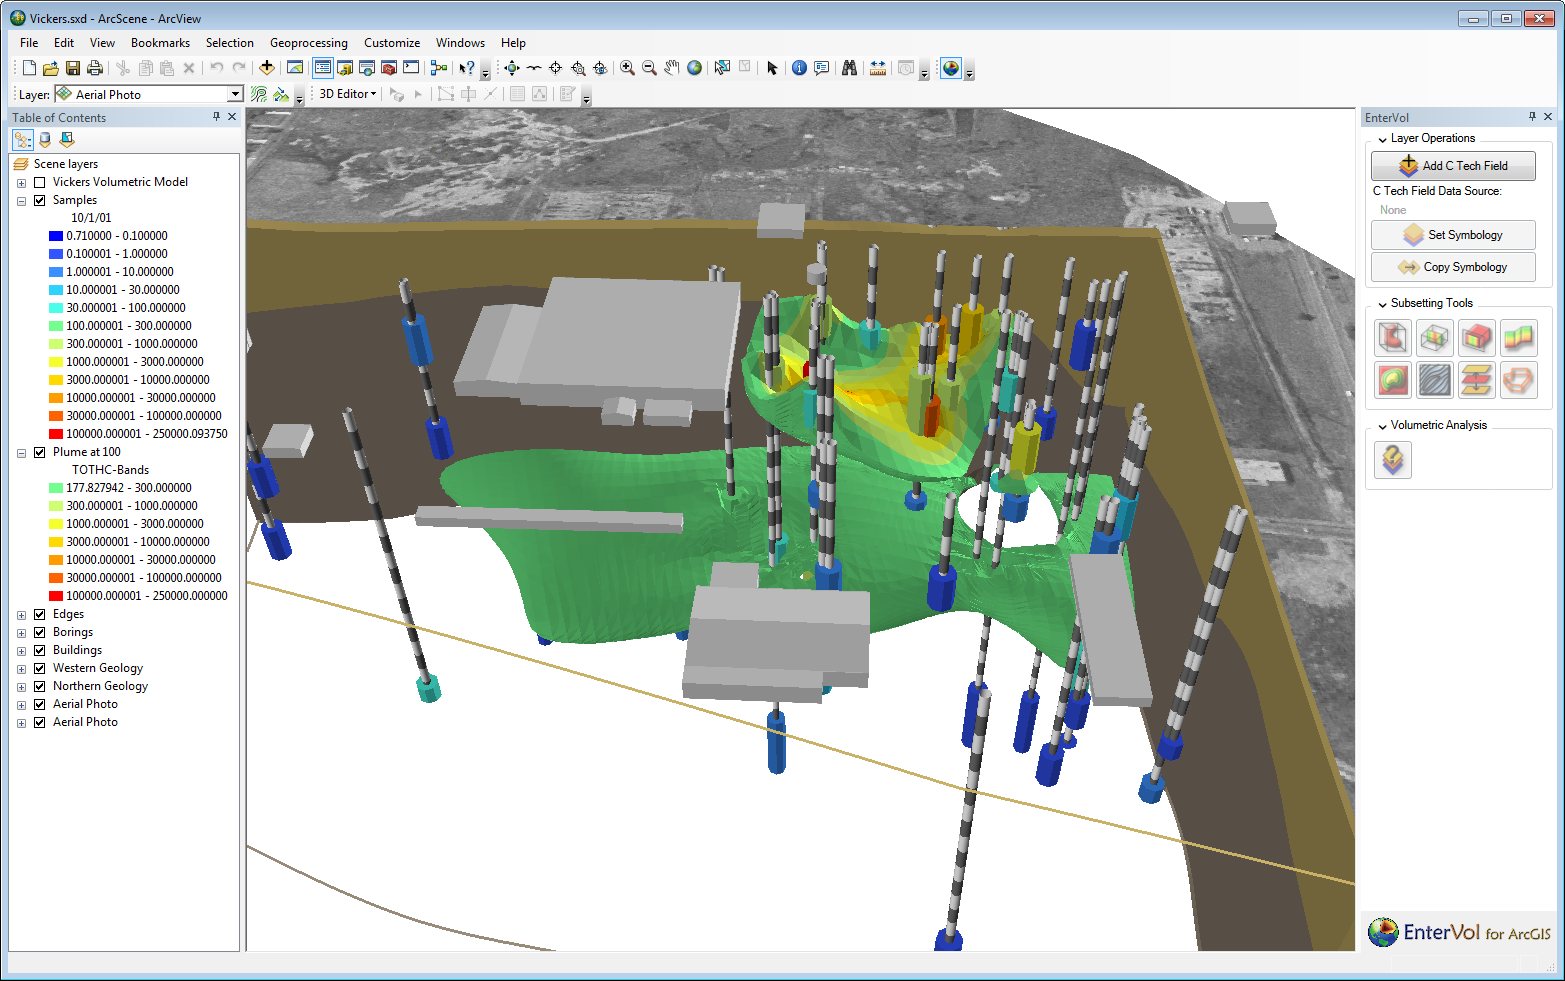1565x981 pixels.
Task: Toggle the Northern Geology layer checkbox
Action: pos(40,686)
